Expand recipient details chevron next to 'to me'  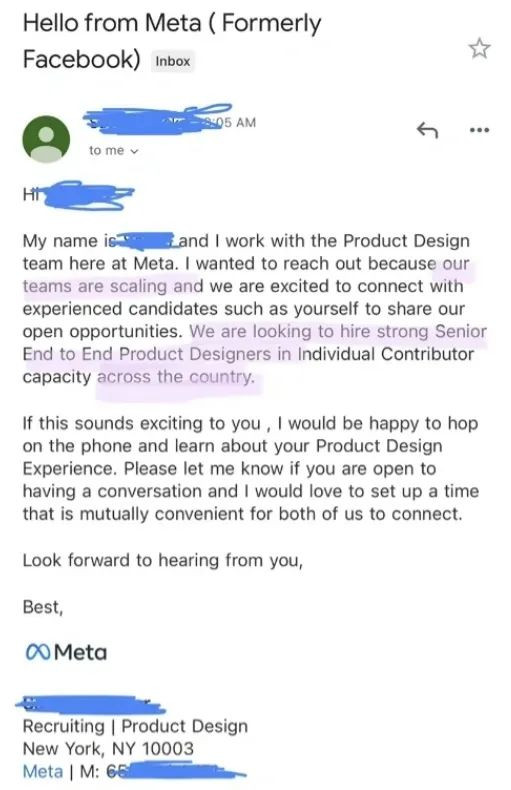pyautogui.click(x=134, y=151)
